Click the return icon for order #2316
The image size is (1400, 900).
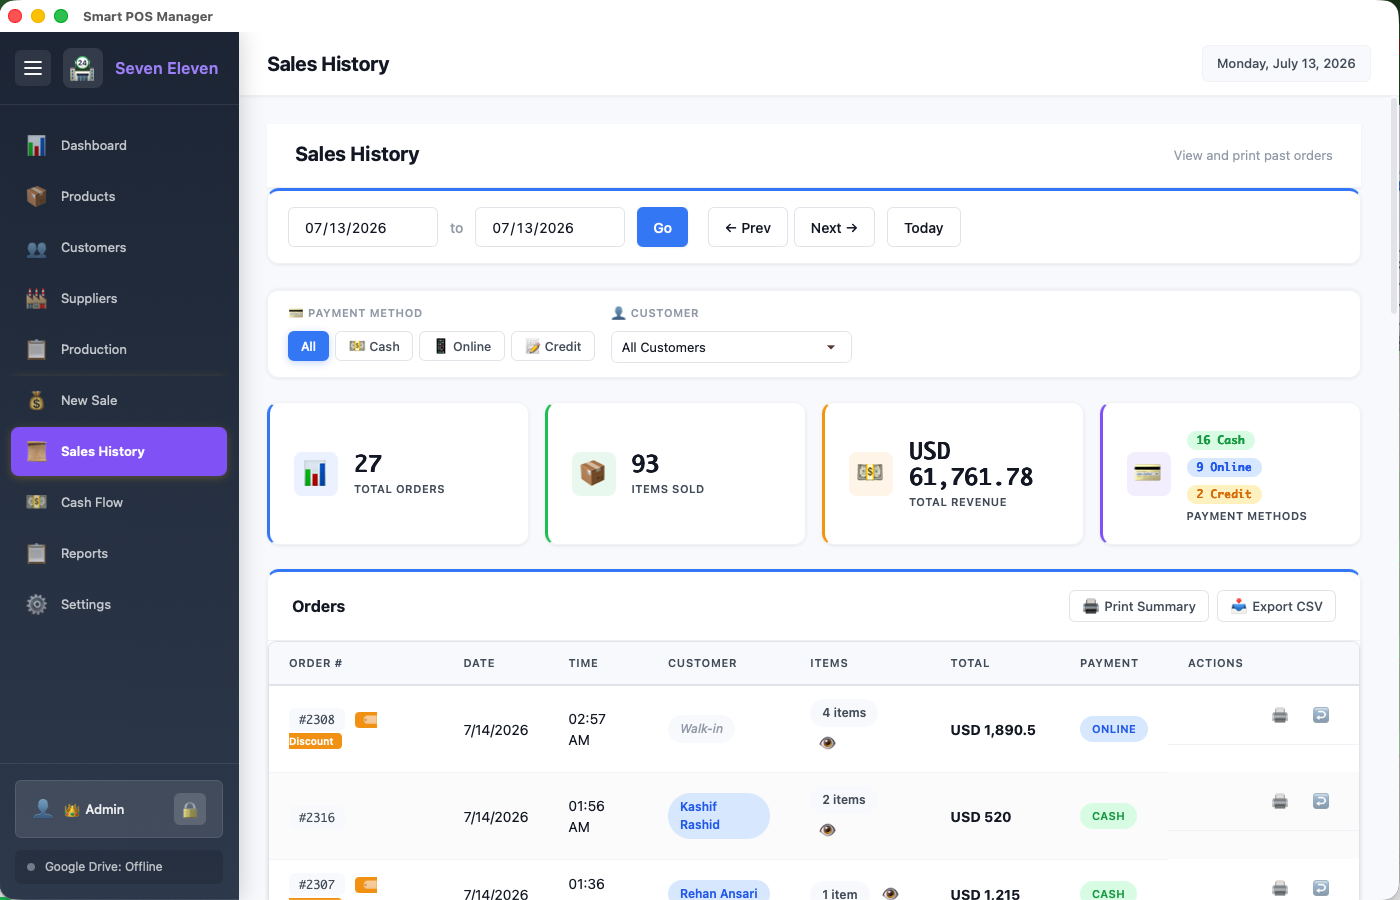1321,801
